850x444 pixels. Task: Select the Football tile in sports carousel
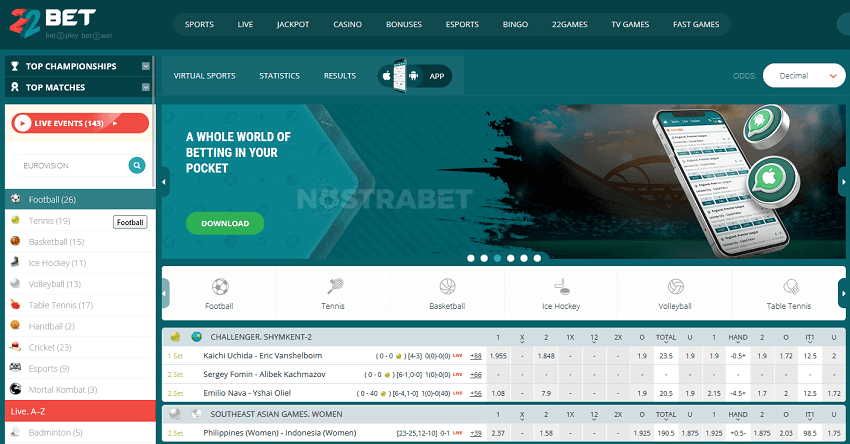[x=220, y=293]
